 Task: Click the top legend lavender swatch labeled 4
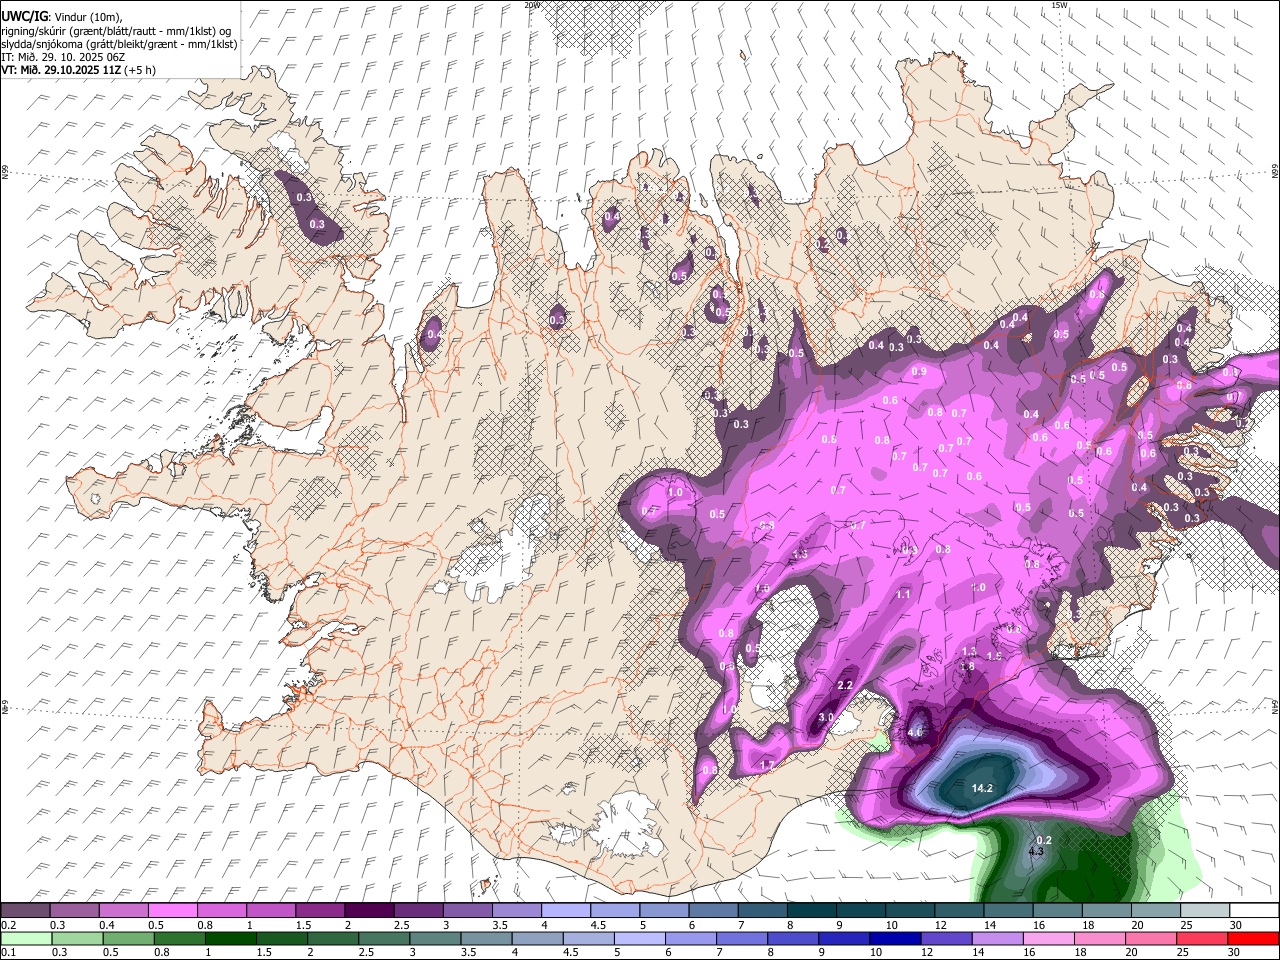coord(566,910)
